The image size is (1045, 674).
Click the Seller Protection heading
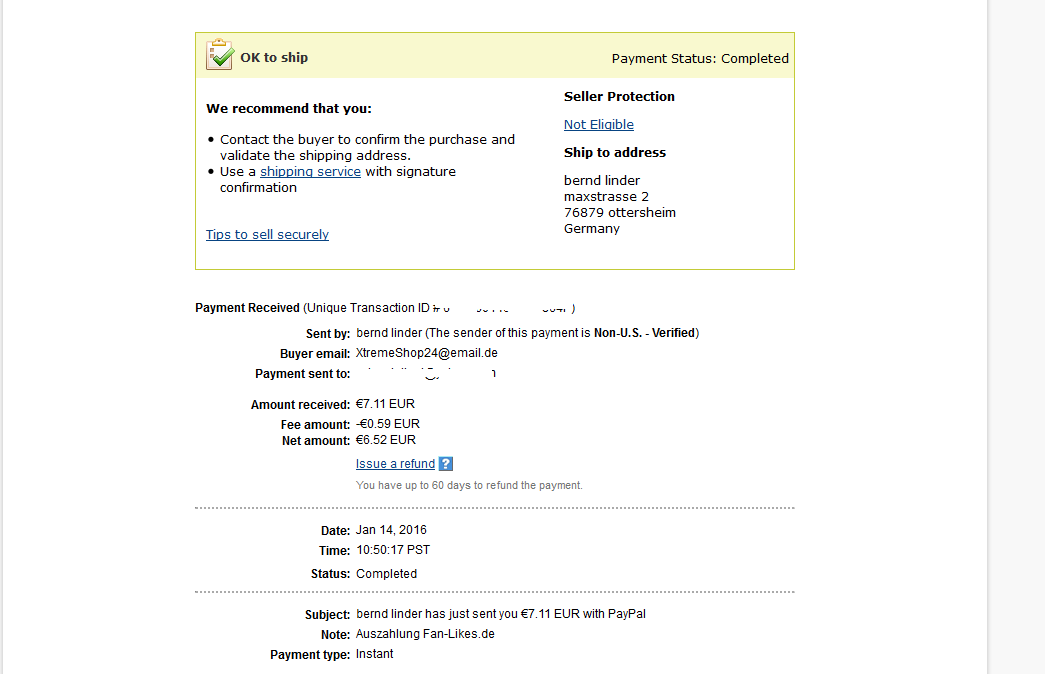619,97
